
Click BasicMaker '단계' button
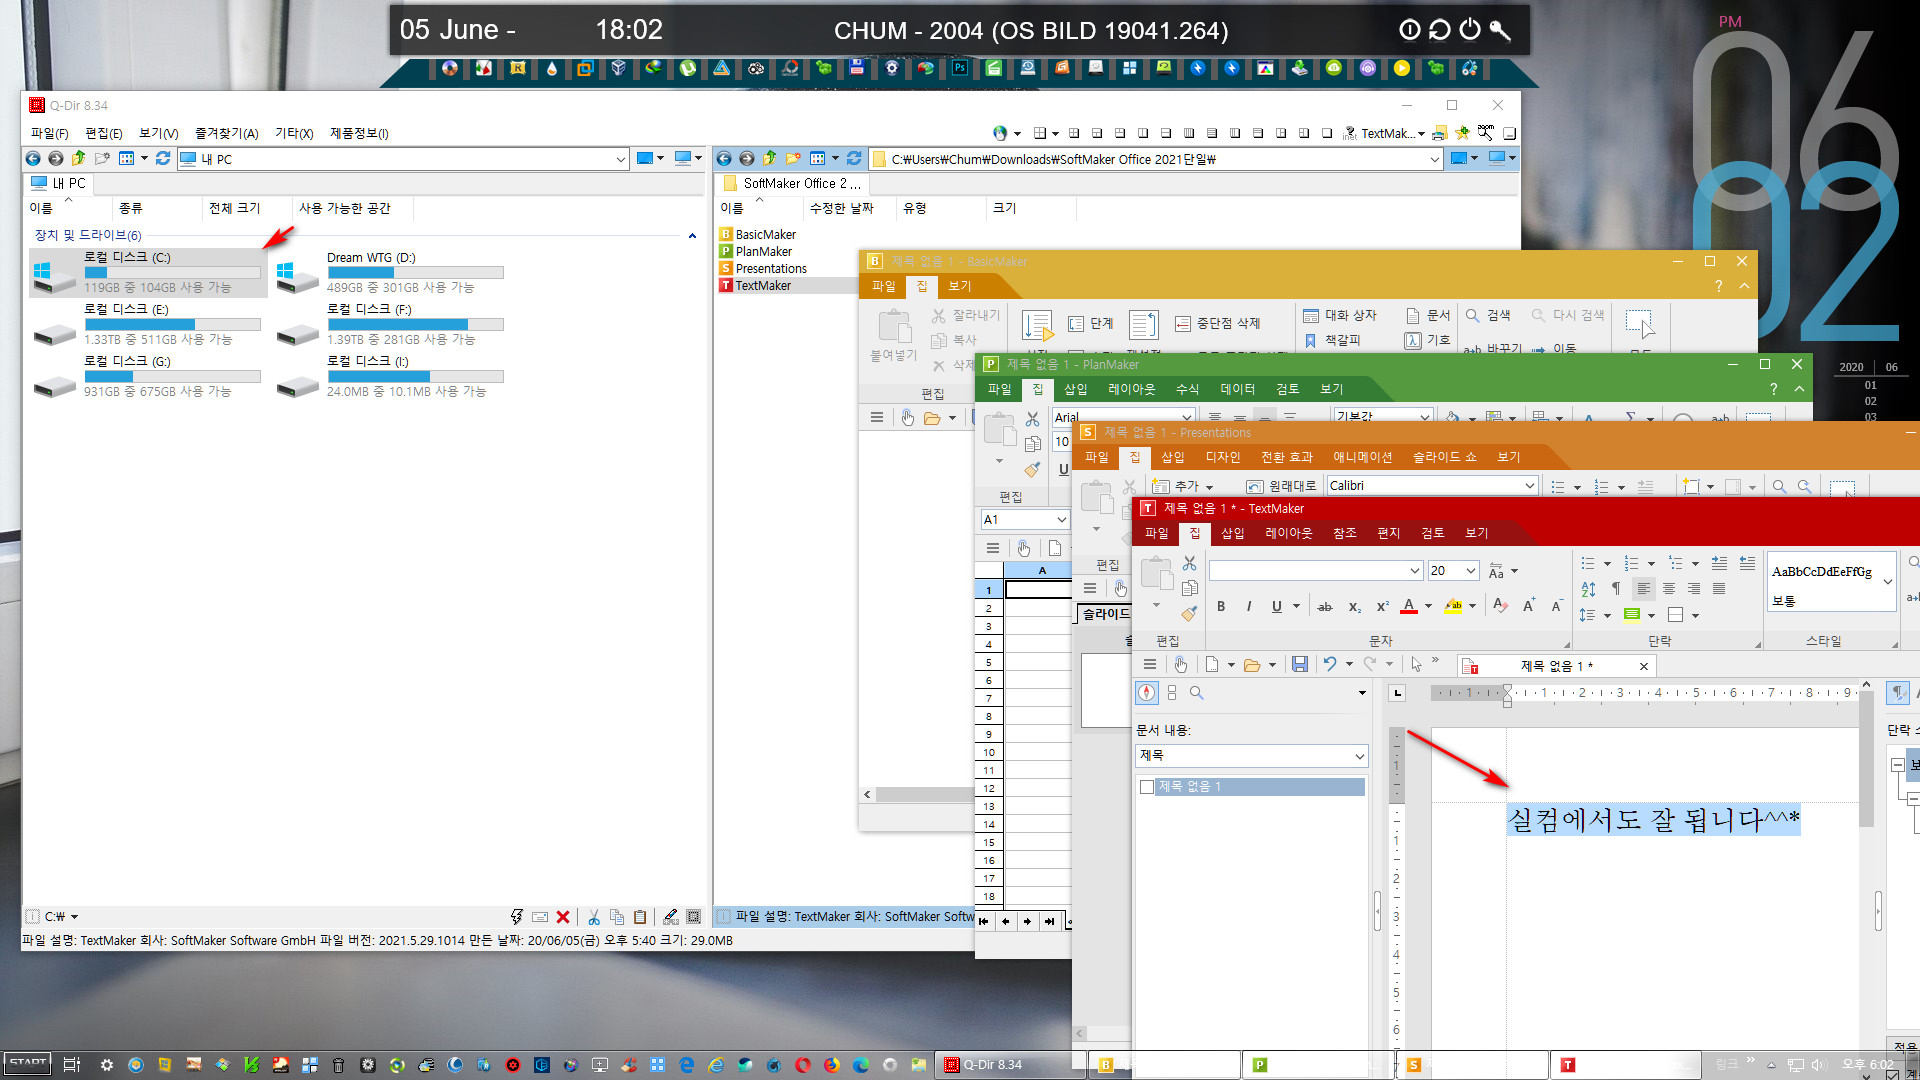point(1090,323)
